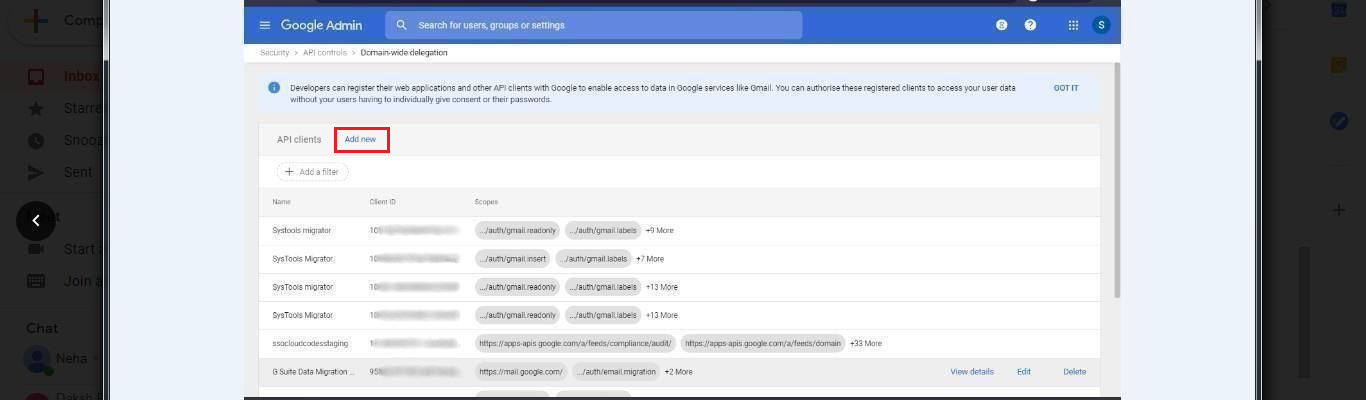The image size is (1366, 400).
Task: Click the Scopes column header
Action: 486,202
